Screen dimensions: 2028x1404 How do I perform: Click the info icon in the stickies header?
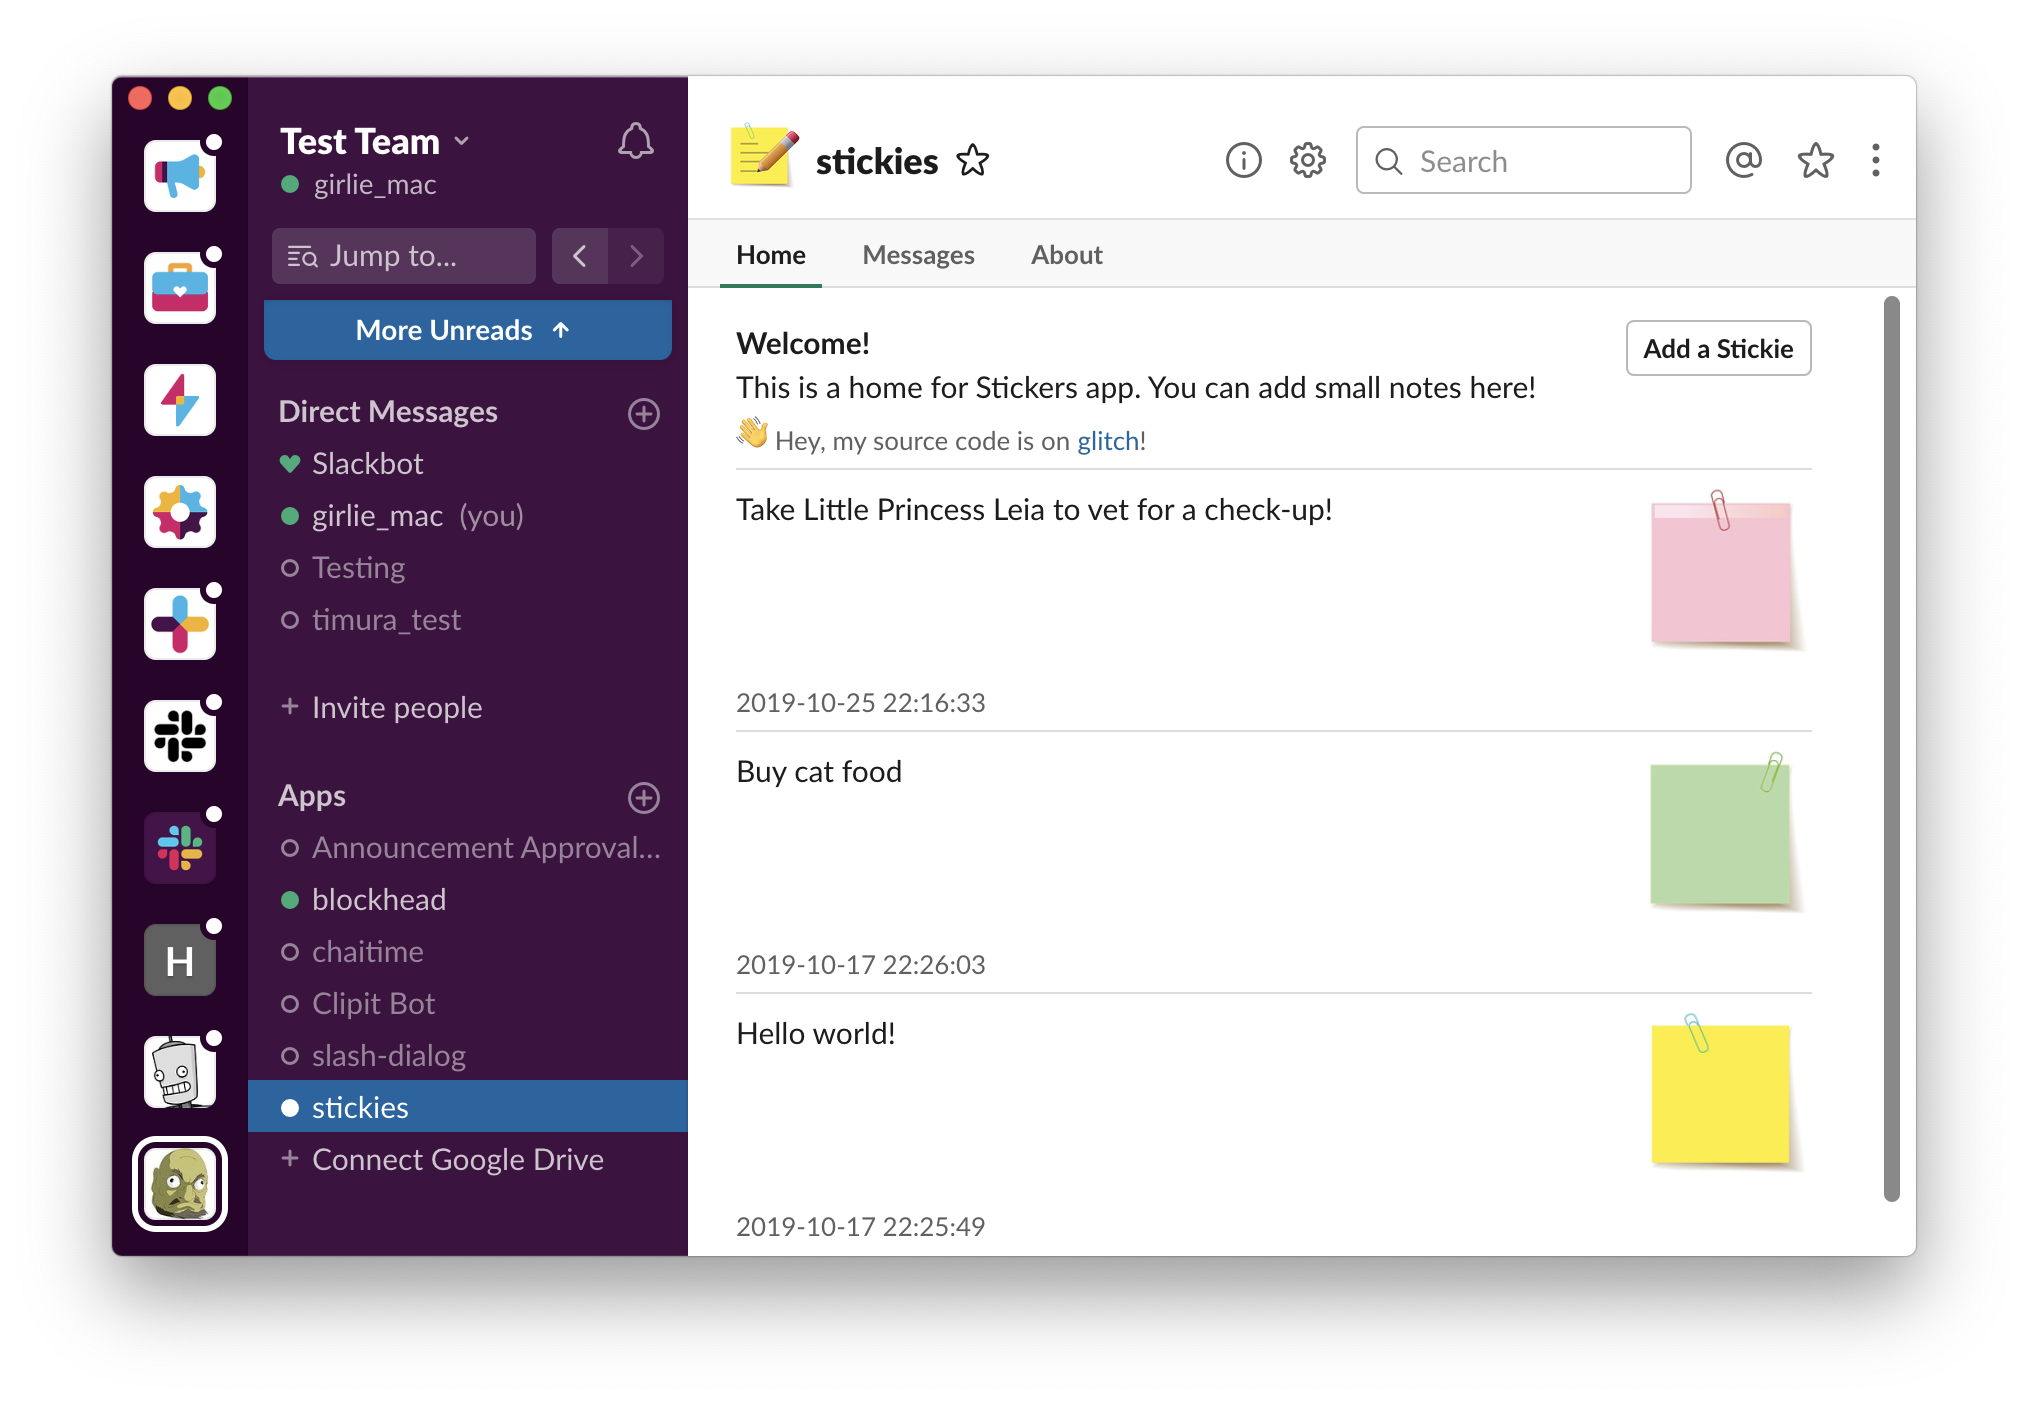(x=1243, y=160)
